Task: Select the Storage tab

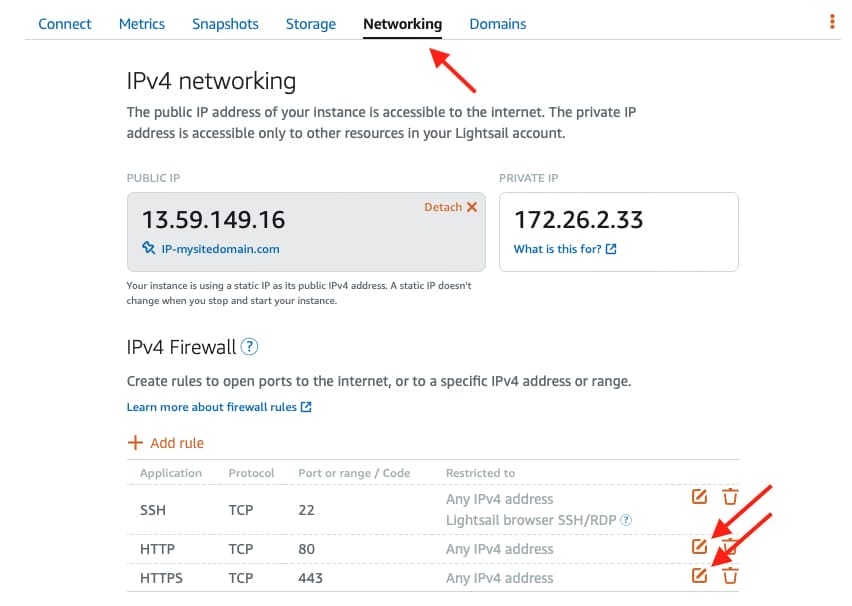Action: click(311, 24)
